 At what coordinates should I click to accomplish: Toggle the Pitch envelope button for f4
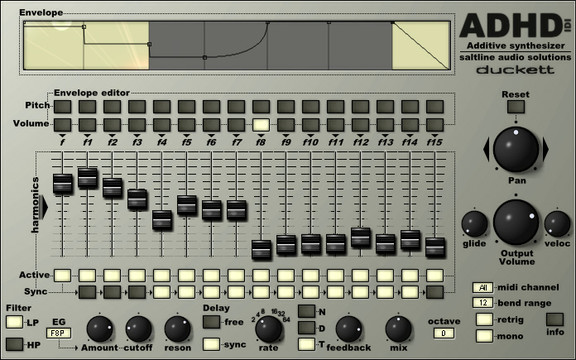click(162, 107)
